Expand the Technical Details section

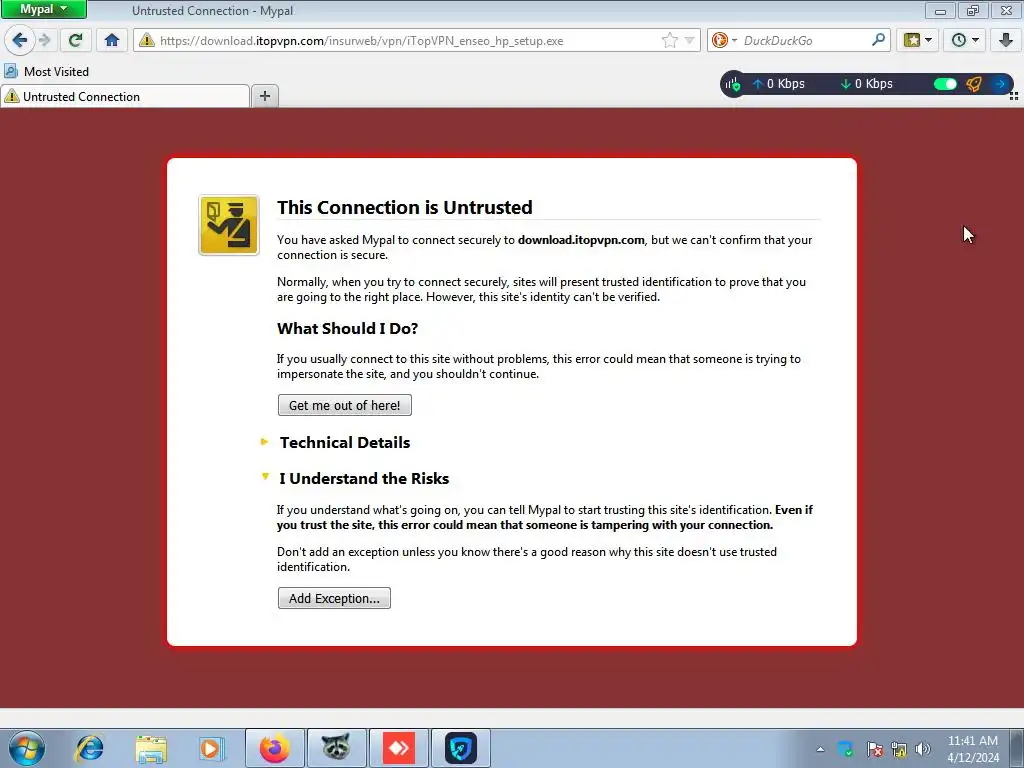pyautogui.click(x=345, y=442)
